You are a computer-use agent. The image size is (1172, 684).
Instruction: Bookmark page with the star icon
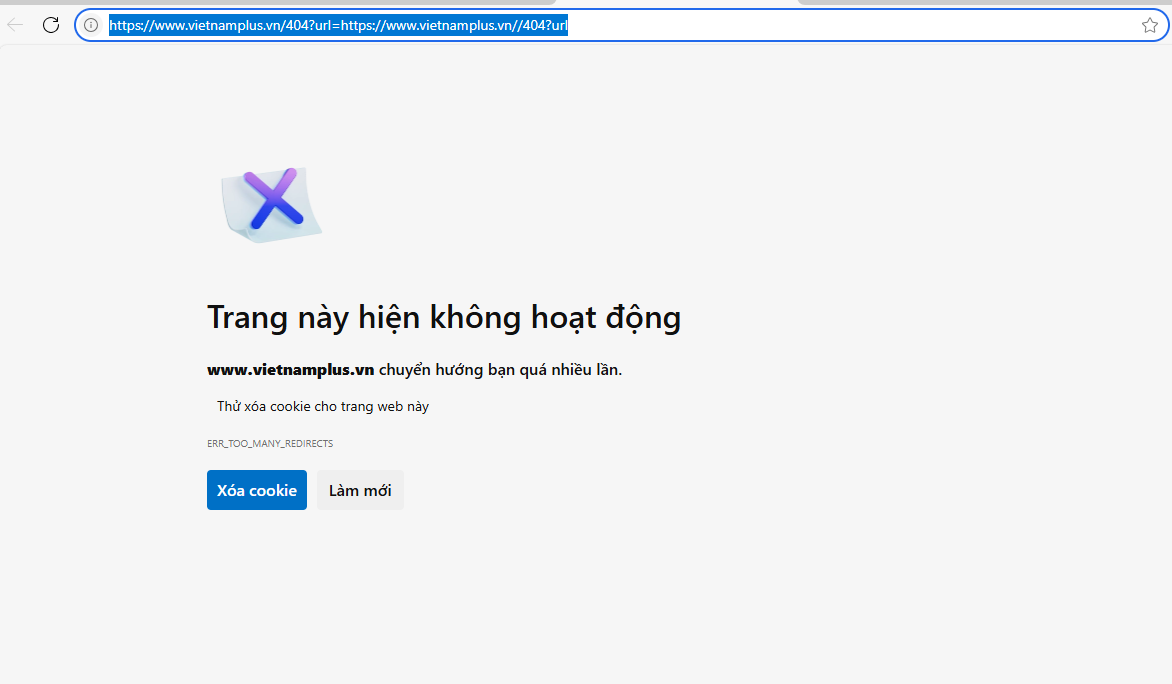pyautogui.click(x=1150, y=25)
